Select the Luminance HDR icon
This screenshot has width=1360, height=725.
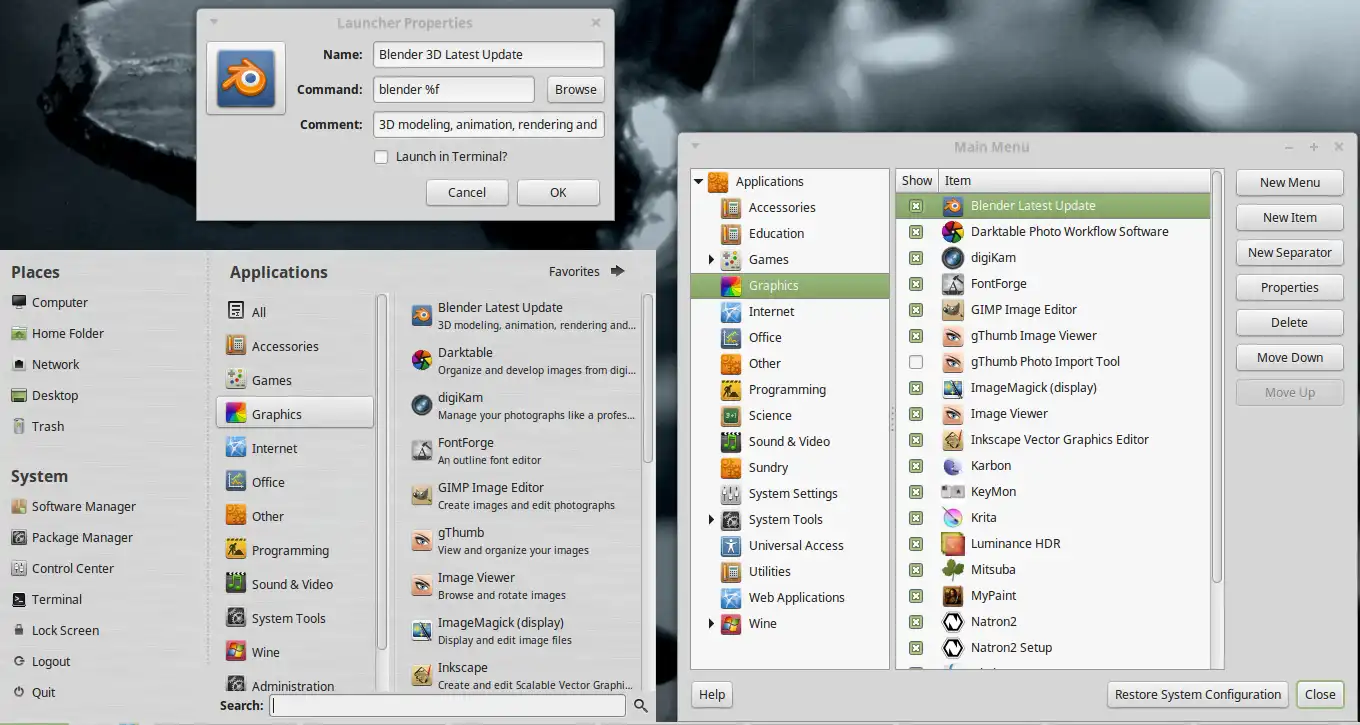tap(953, 544)
